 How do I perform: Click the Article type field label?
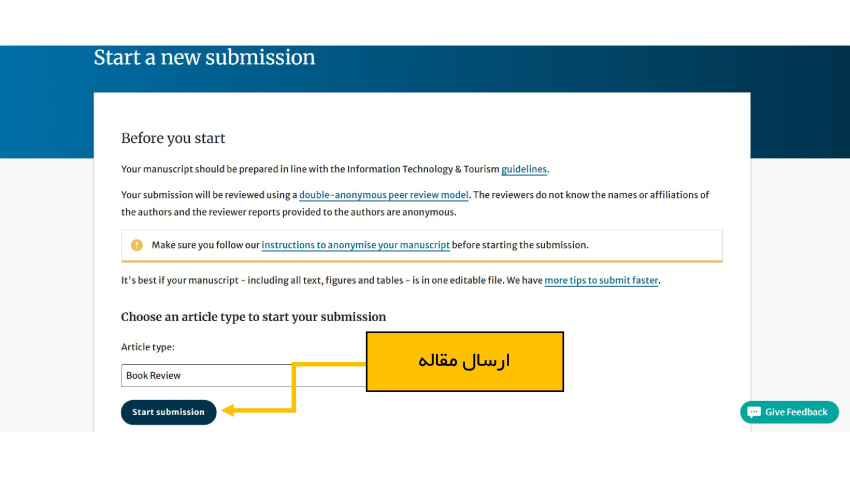148,347
